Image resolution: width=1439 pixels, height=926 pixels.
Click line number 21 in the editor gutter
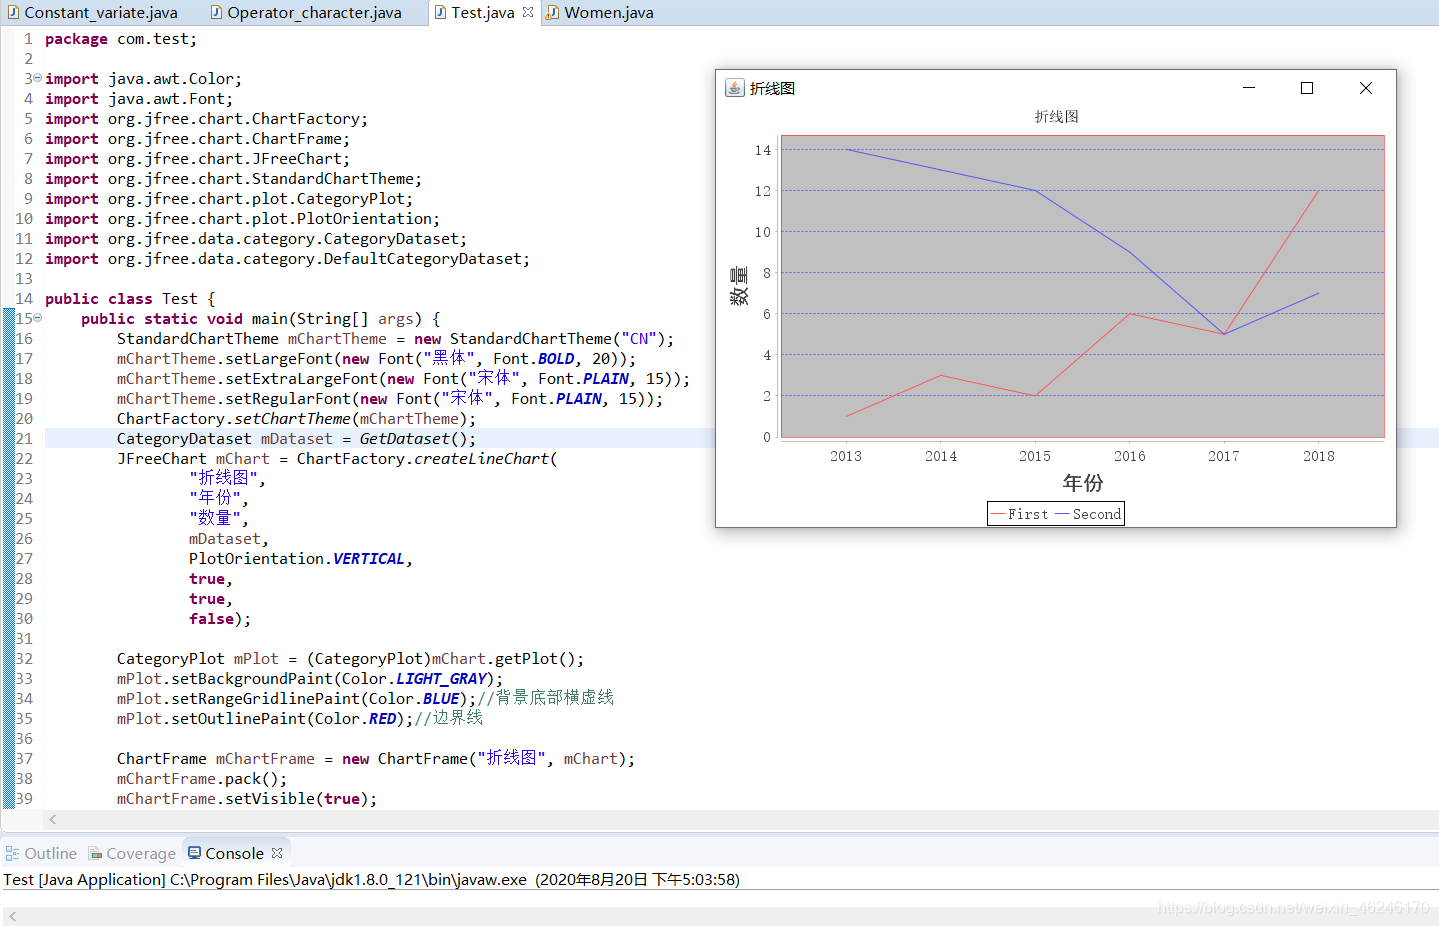point(24,438)
